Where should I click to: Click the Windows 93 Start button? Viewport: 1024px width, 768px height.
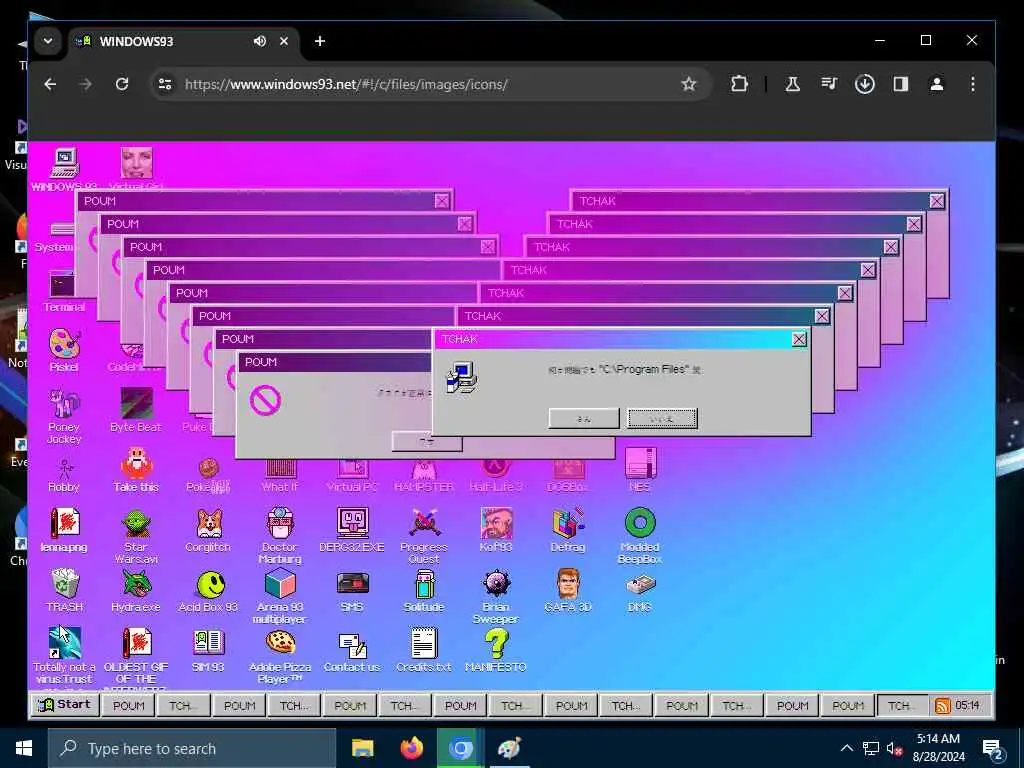coord(65,705)
